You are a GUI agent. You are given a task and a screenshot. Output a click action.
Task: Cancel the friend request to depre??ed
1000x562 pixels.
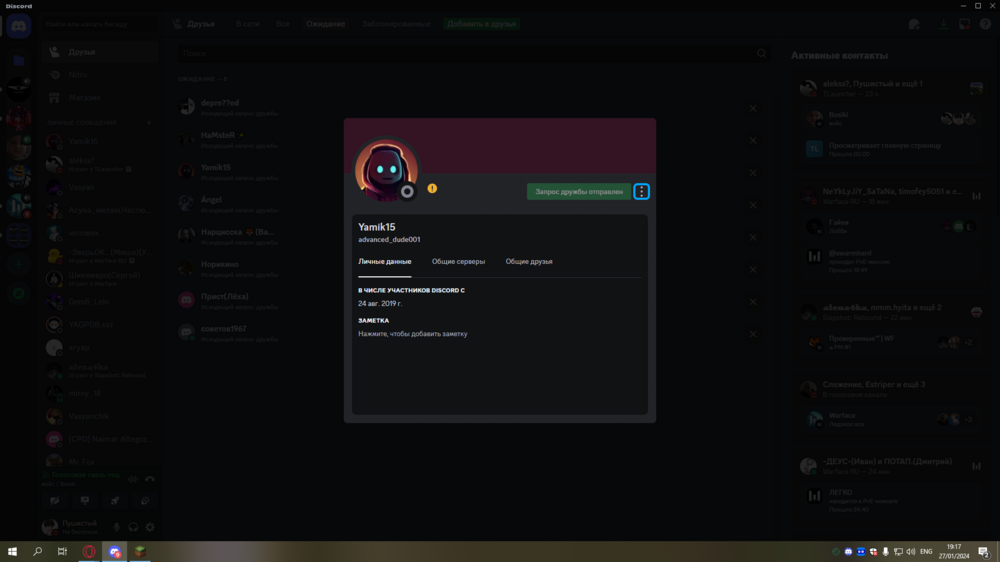[753, 108]
